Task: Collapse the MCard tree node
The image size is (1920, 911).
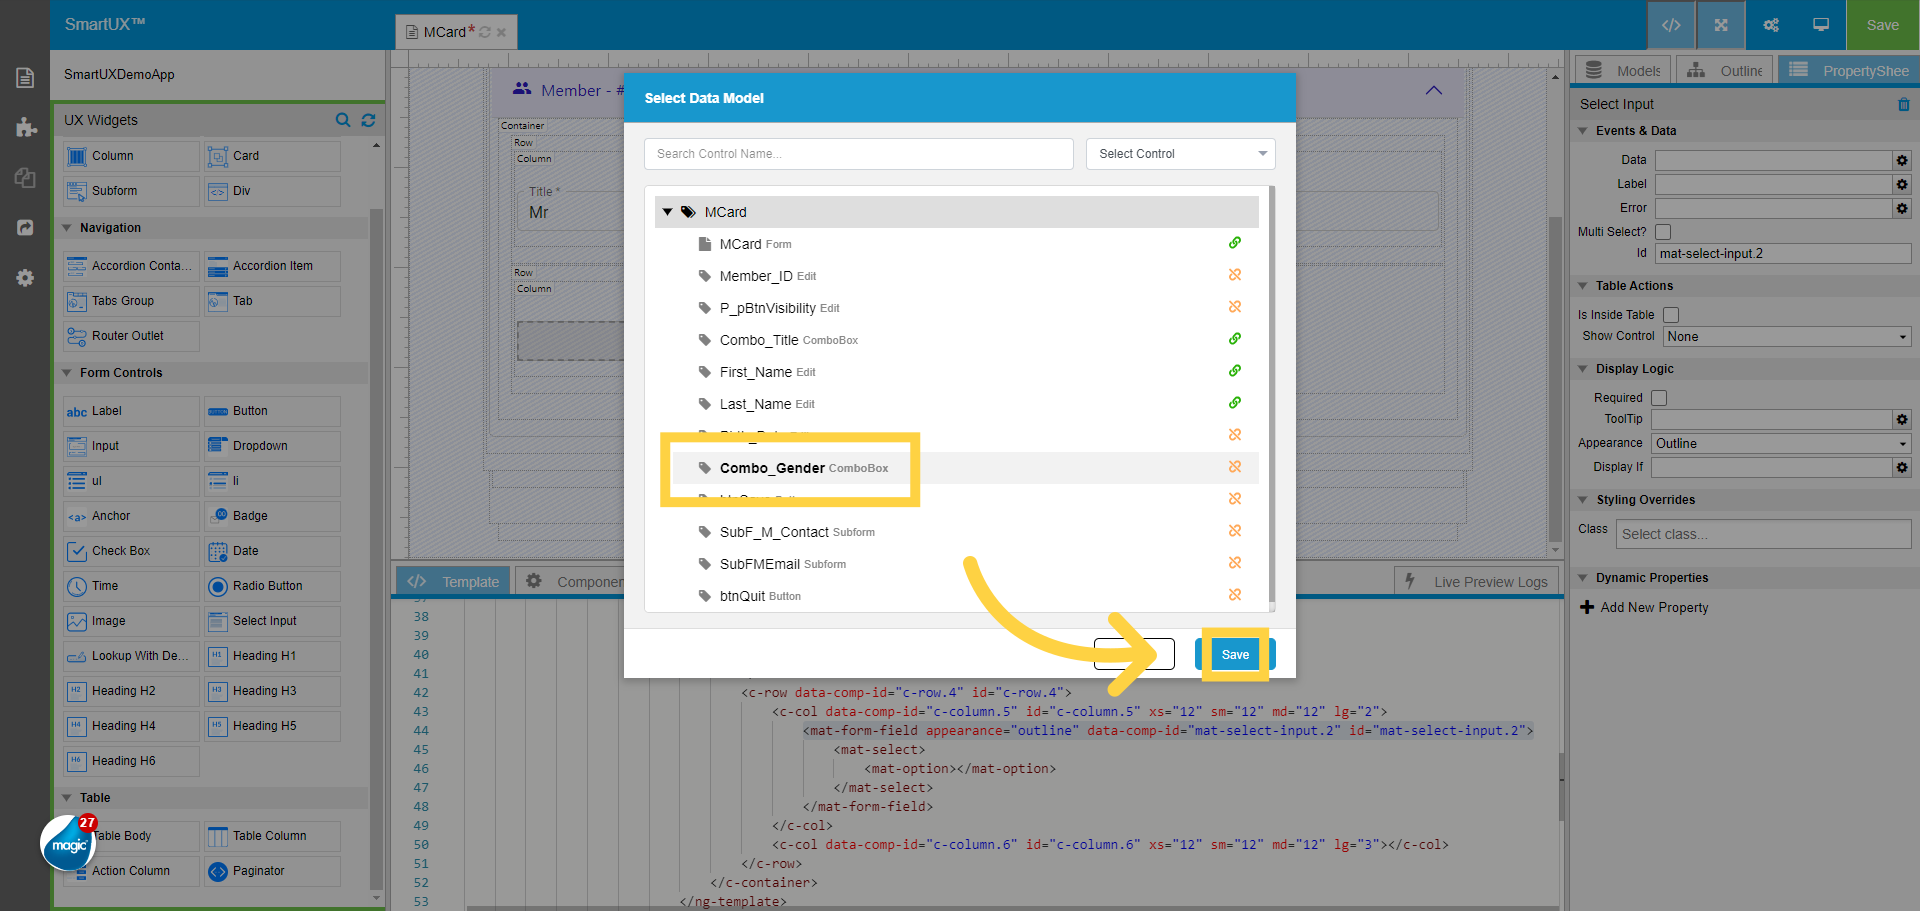Action: tap(668, 211)
